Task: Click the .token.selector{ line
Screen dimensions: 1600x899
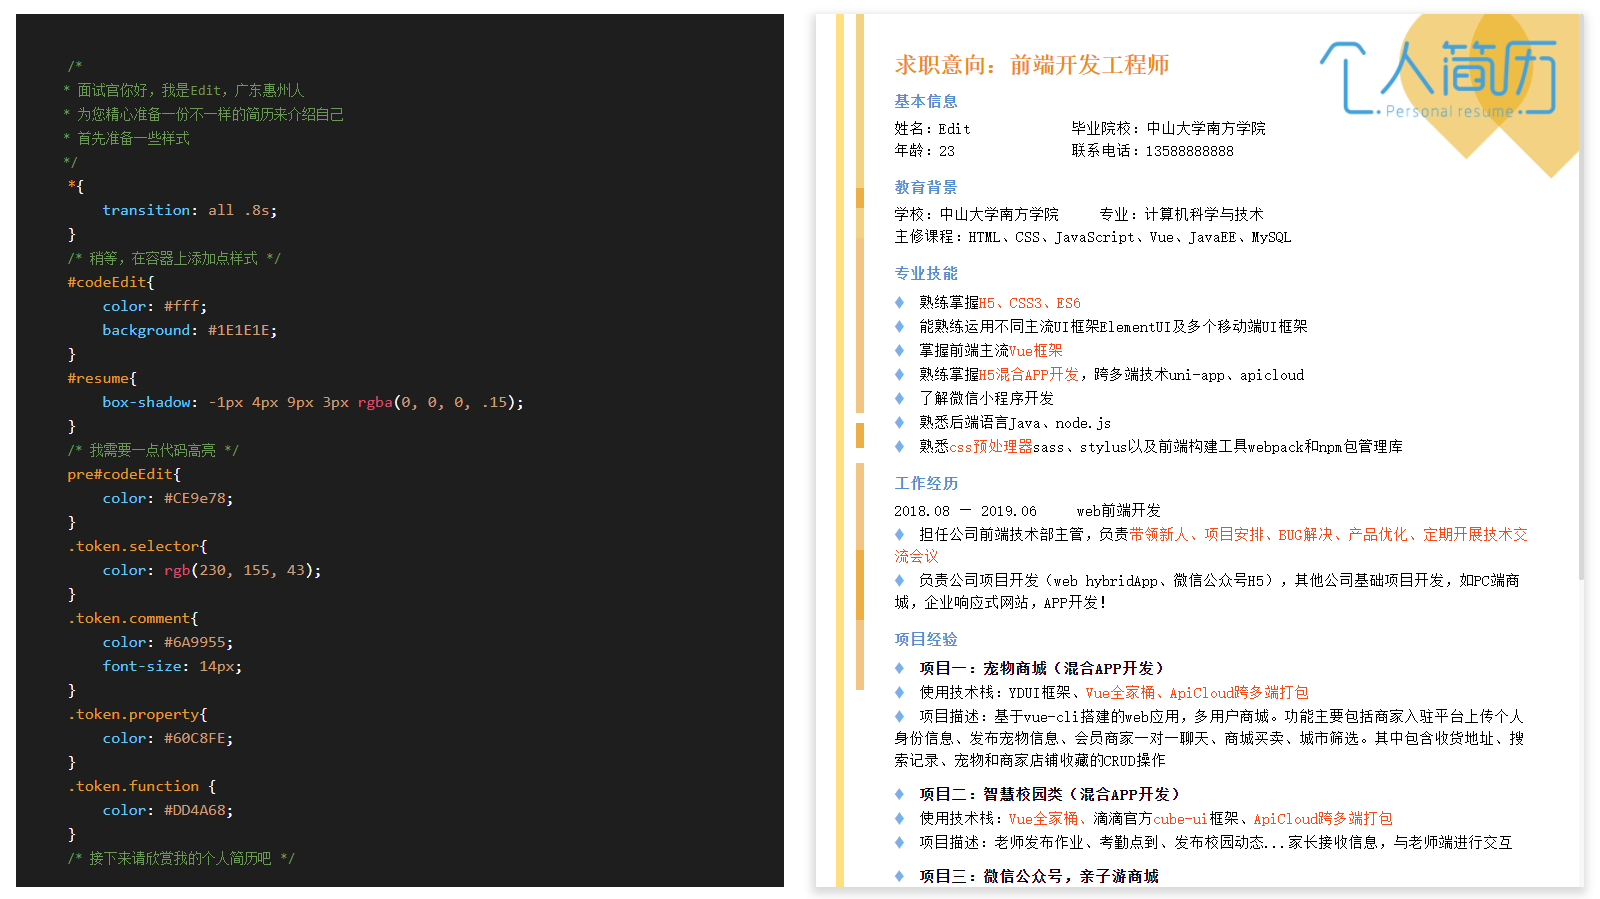Action: click(137, 546)
